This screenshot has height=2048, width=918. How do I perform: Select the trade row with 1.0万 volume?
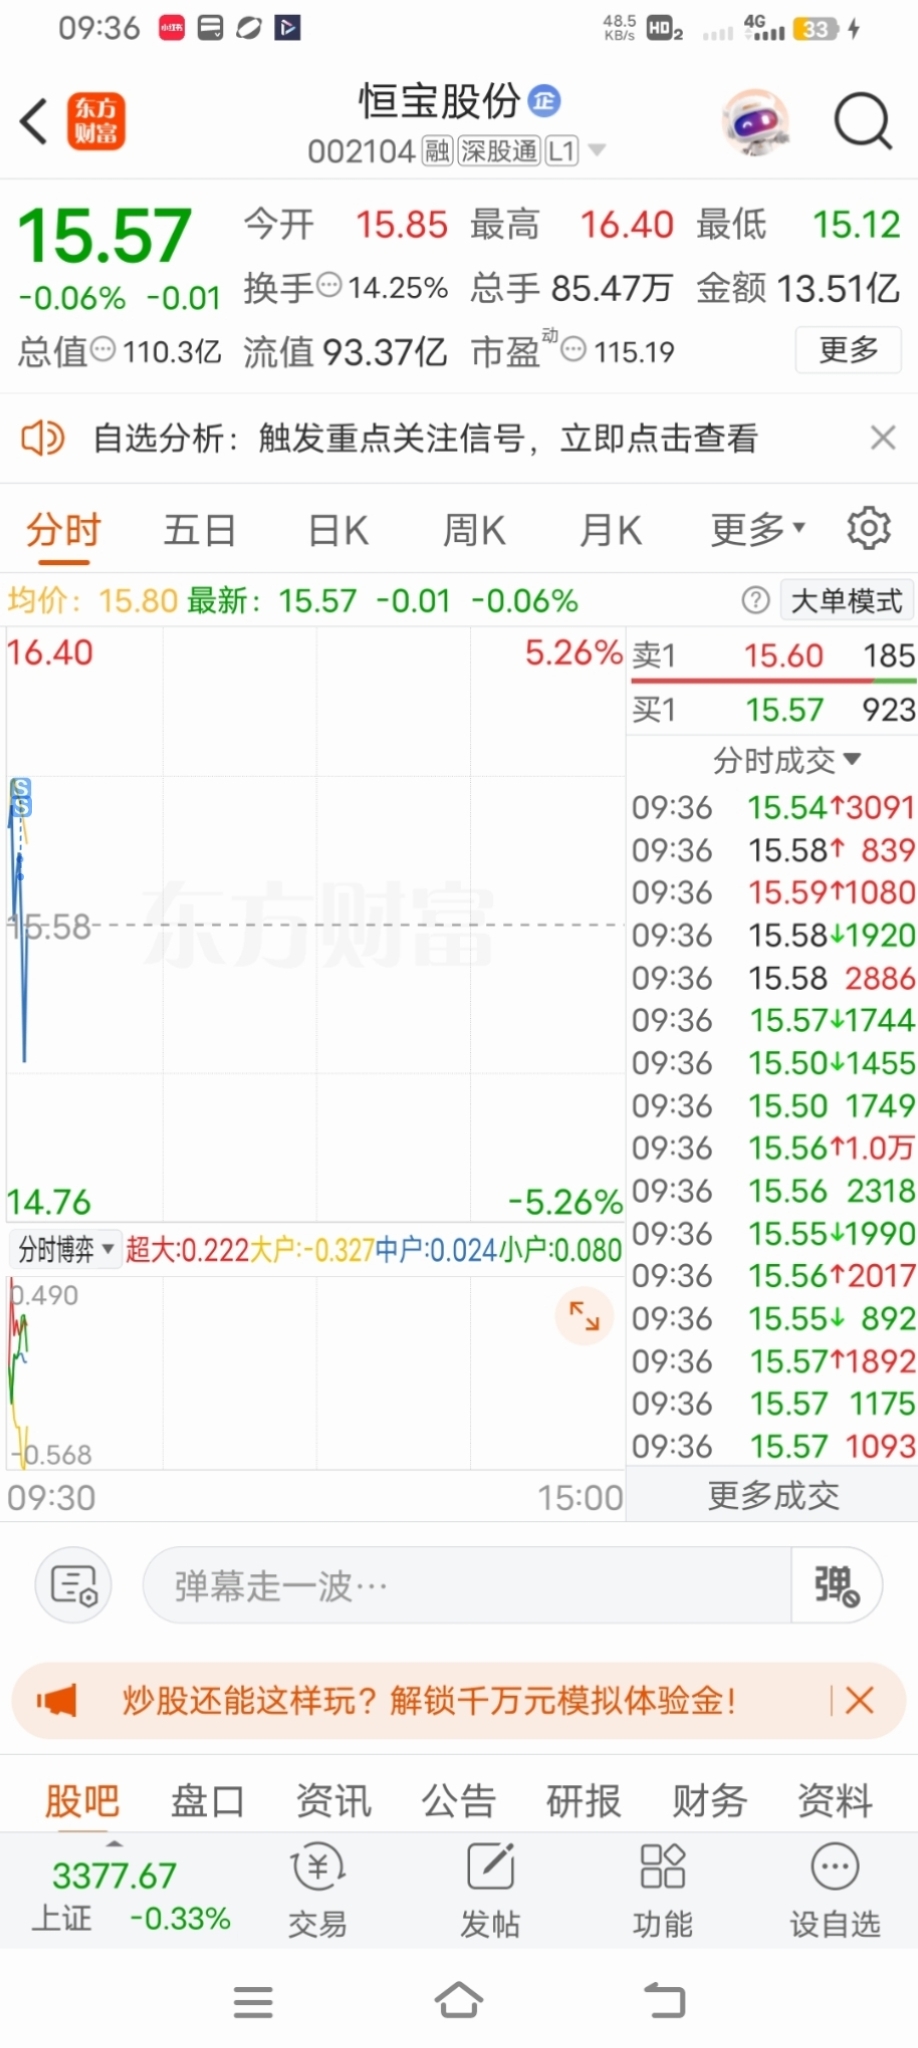(x=773, y=1148)
